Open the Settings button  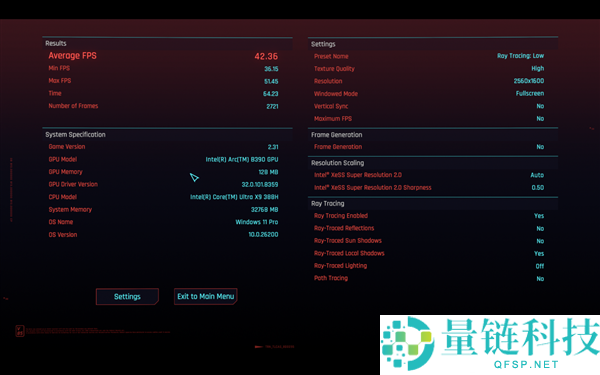point(127,297)
